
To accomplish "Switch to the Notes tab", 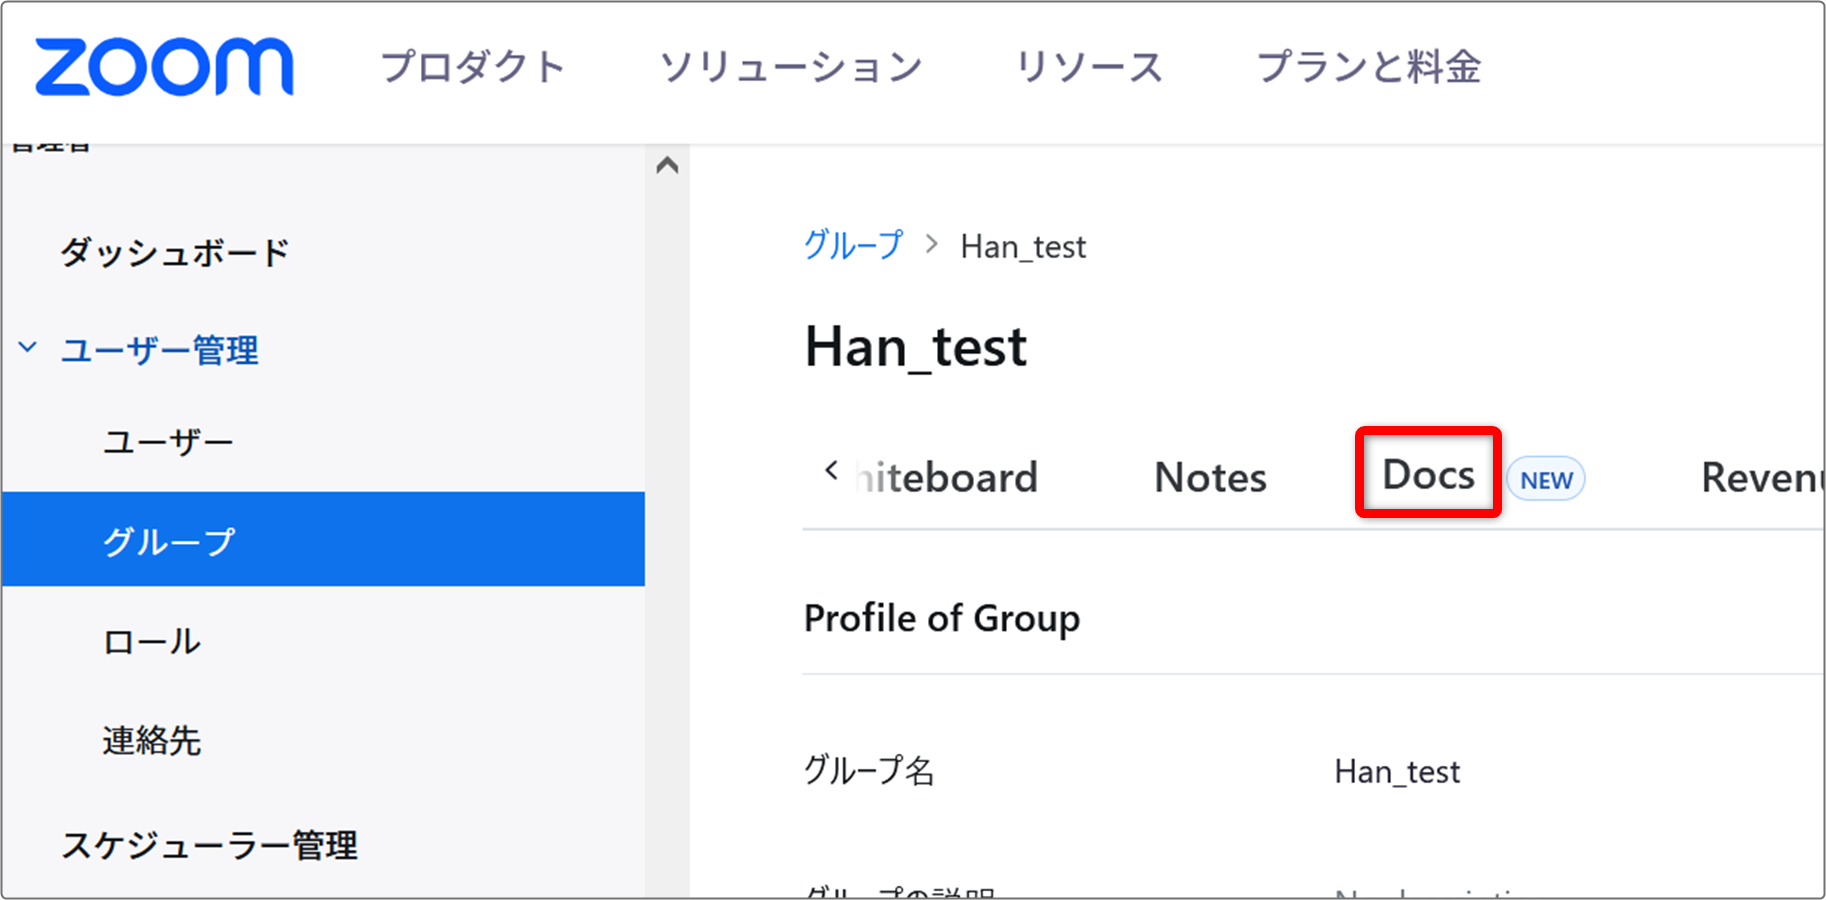I will coord(1209,477).
